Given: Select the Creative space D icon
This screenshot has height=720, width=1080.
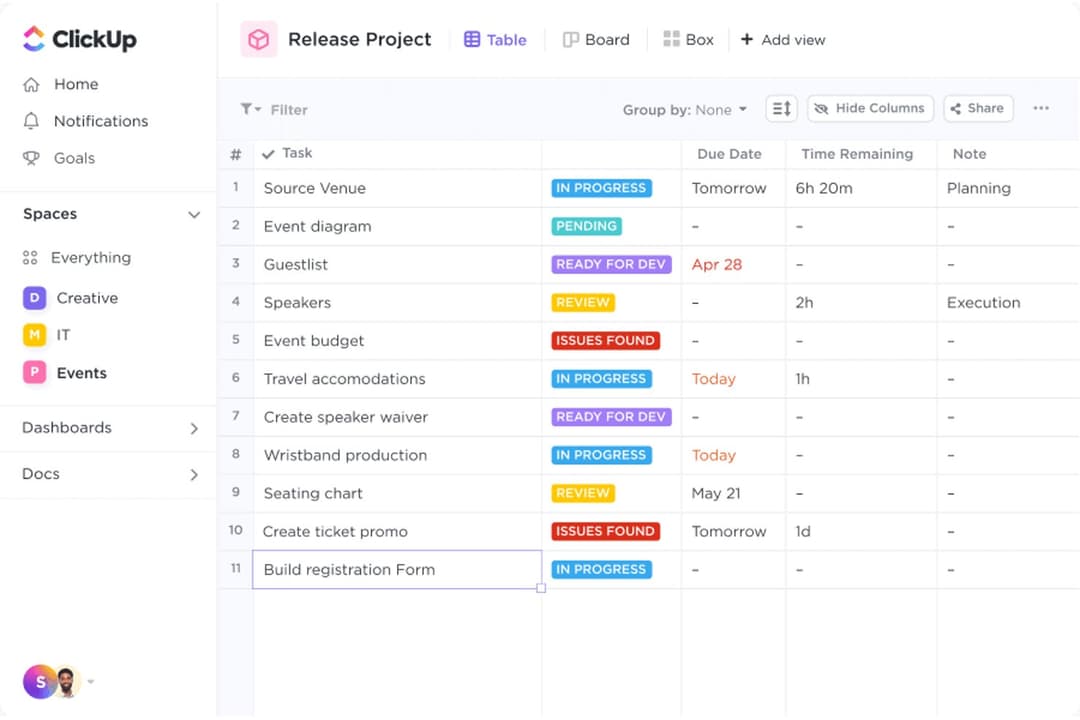Looking at the screenshot, I should tap(34, 298).
